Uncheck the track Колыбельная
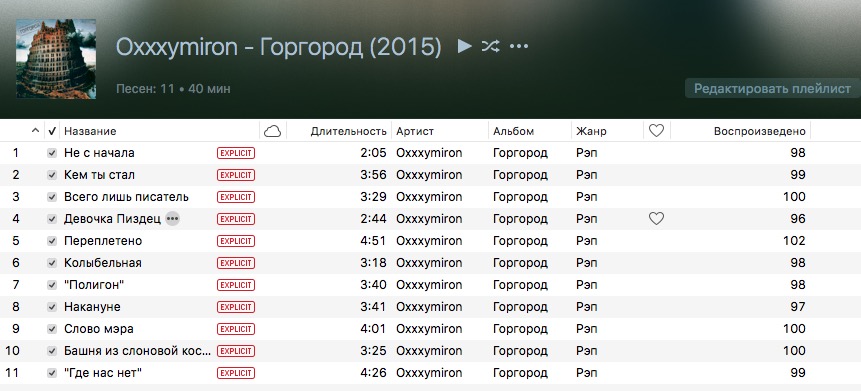This screenshot has height=391, width=861. point(52,263)
